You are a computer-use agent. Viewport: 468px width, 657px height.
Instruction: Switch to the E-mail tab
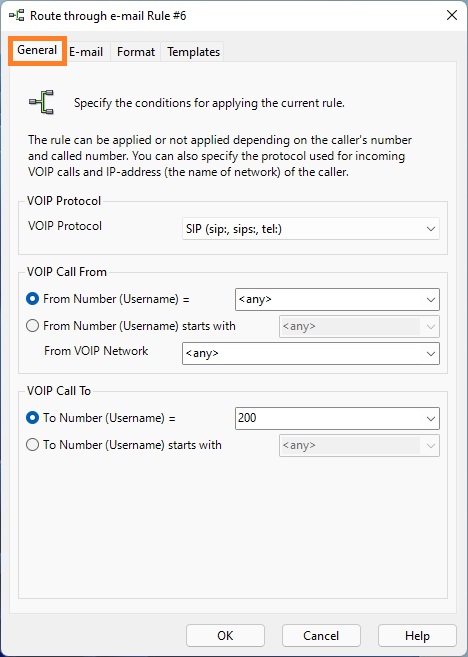click(x=86, y=52)
